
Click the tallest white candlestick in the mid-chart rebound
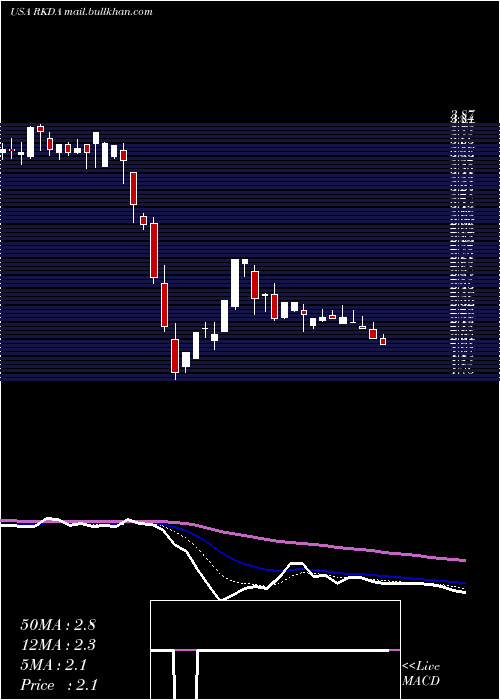pyautogui.click(x=235, y=283)
